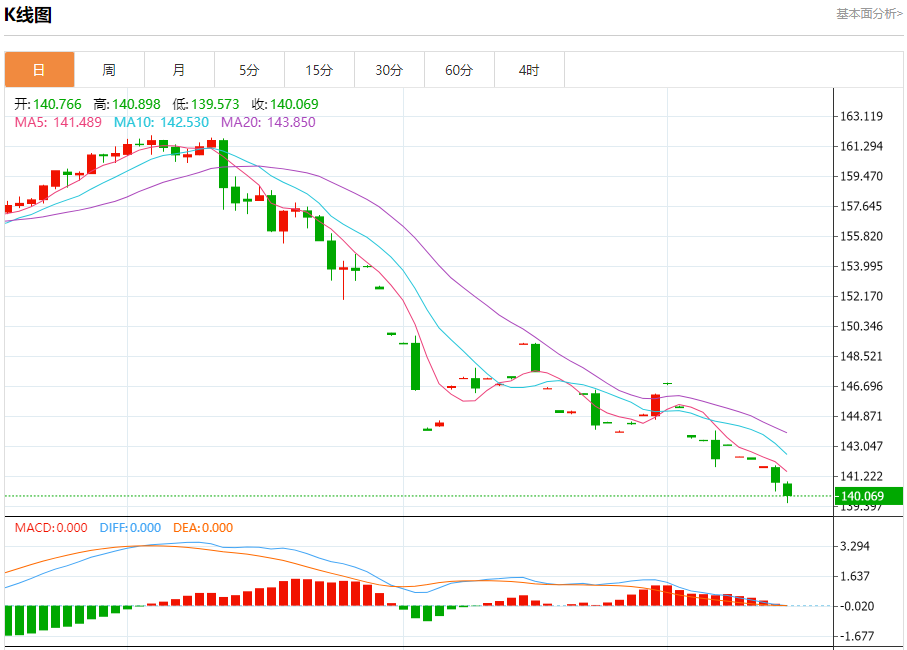Open the 15分 interval tab
Viewport: 907px width, 650px height.
point(319,70)
